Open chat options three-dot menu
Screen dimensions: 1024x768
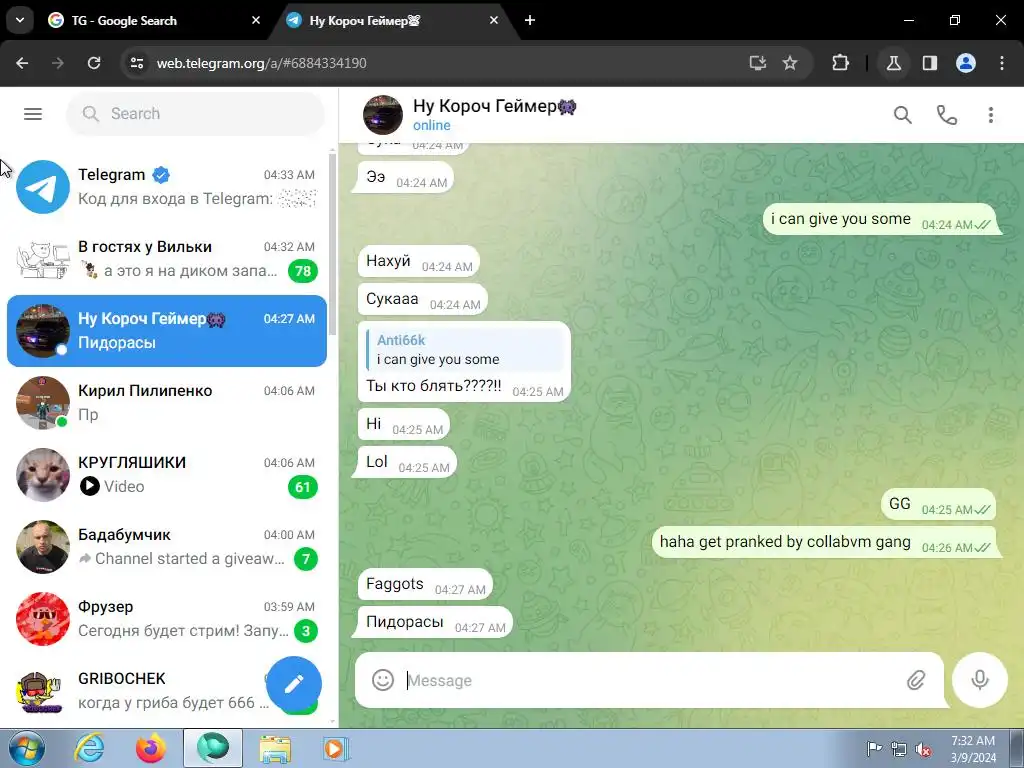[x=991, y=115]
